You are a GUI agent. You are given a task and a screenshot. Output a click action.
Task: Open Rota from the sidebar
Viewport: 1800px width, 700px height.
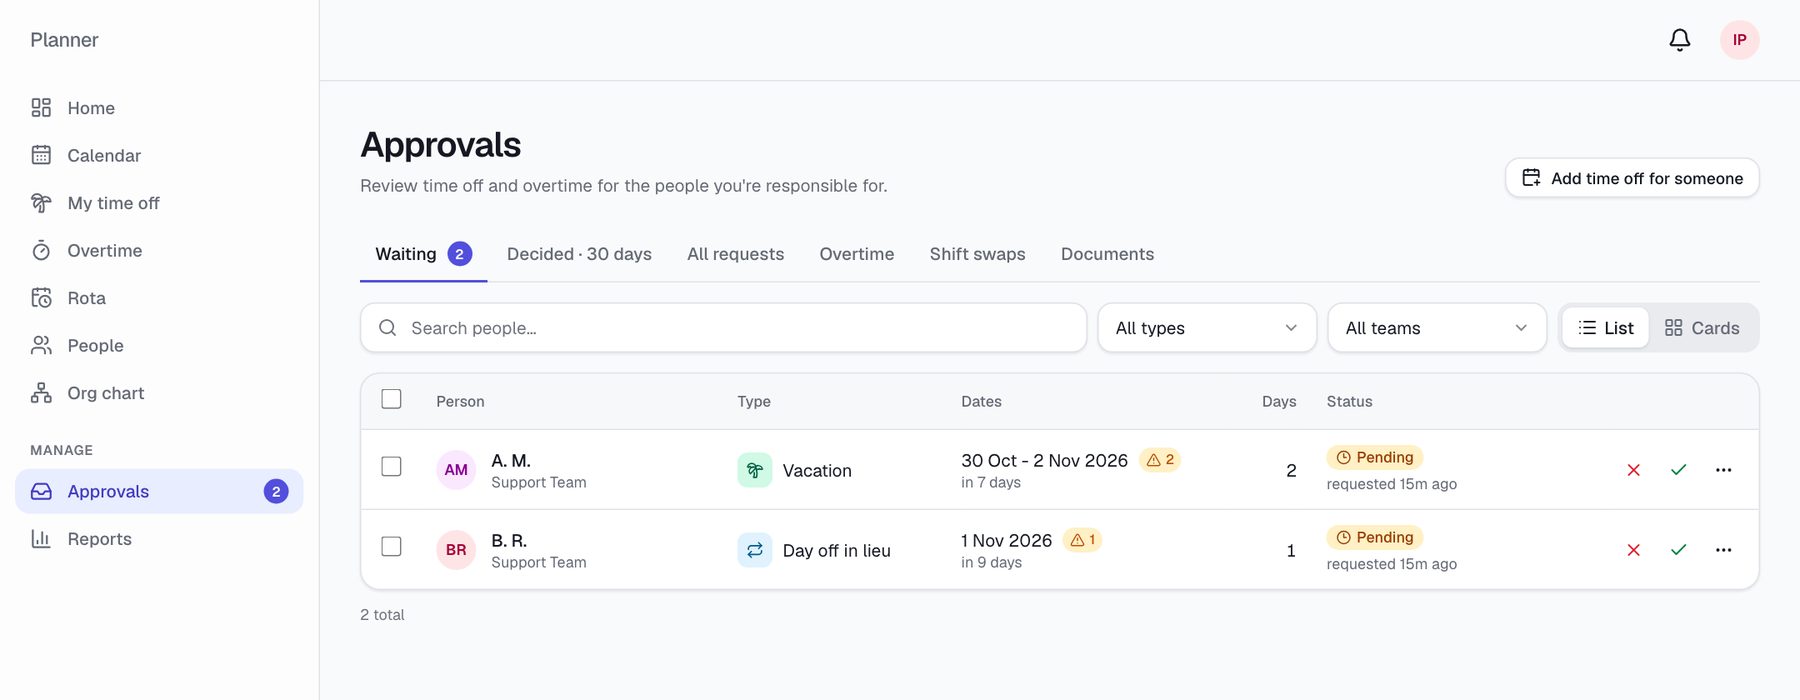[x=159, y=298]
